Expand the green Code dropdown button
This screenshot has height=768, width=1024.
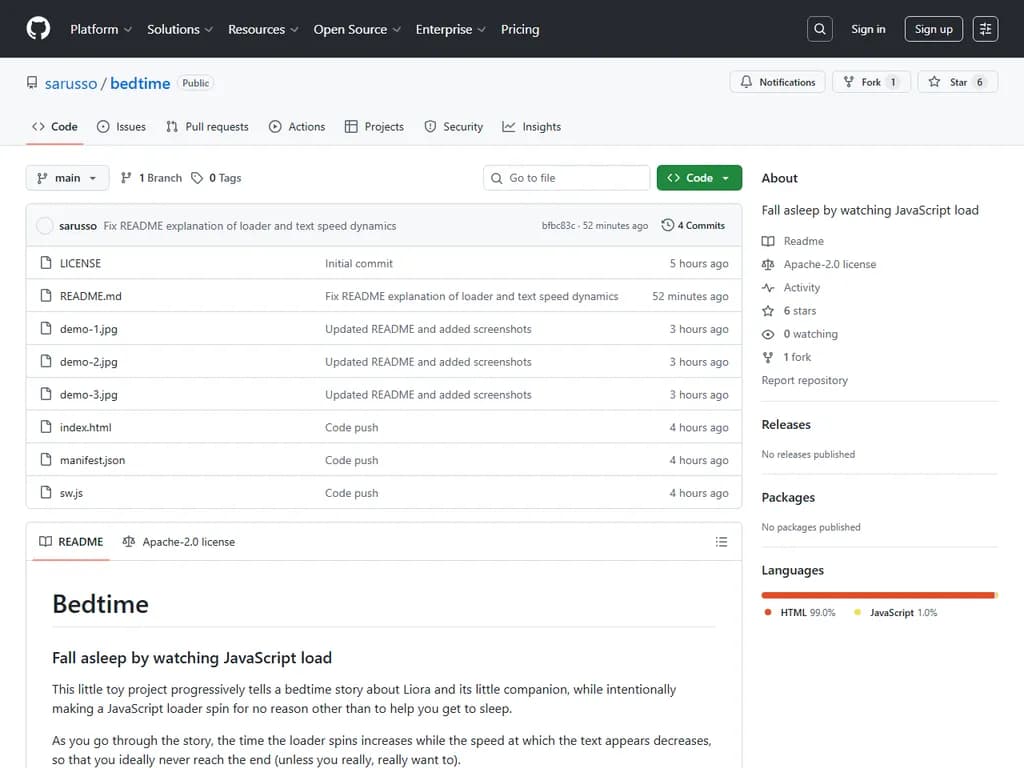(699, 178)
